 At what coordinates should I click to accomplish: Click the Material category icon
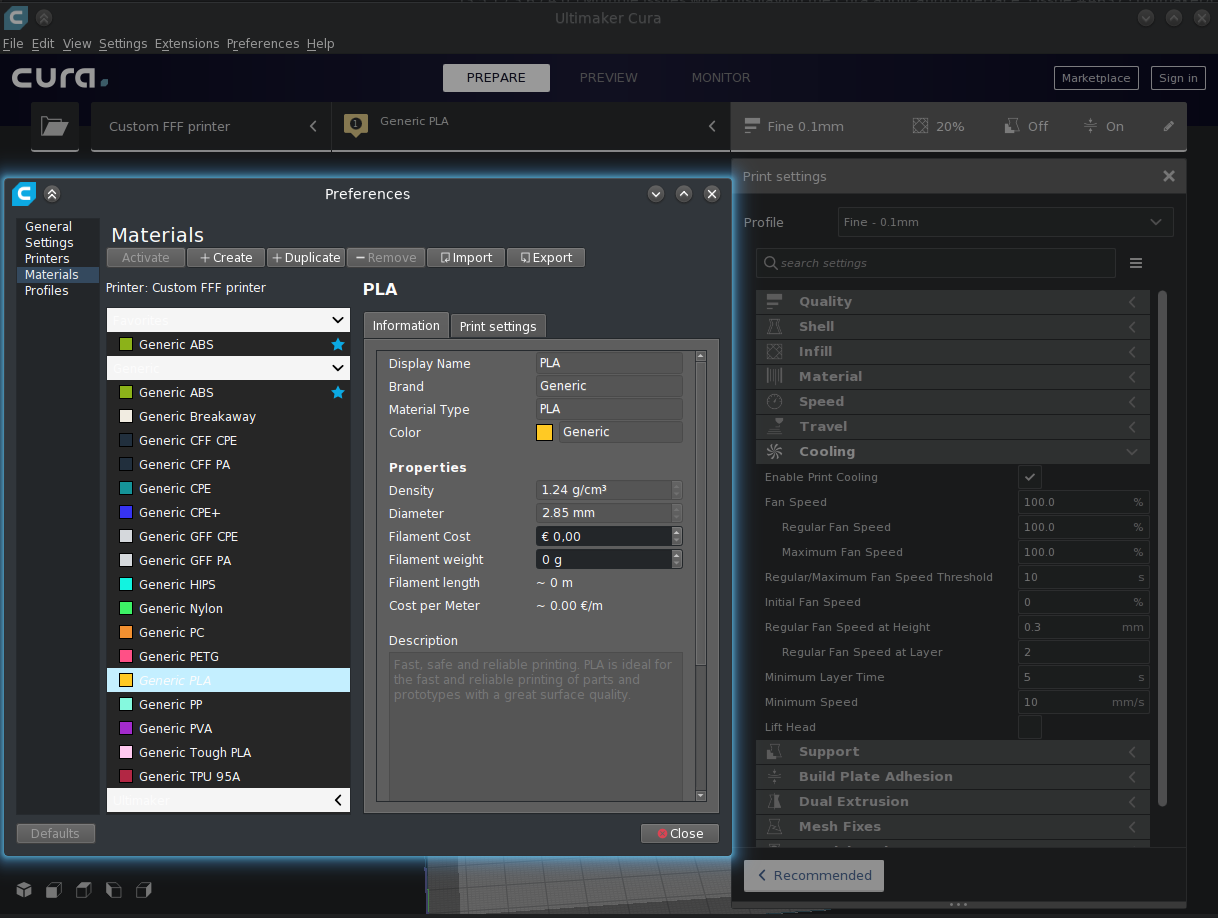pos(774,376)
